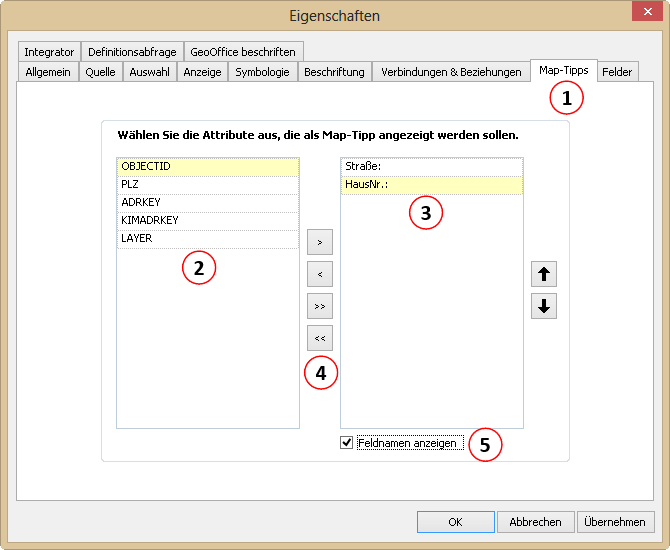Select HausNr.: in the Map-Tipp list
The image size is (670, 550).
431,184
